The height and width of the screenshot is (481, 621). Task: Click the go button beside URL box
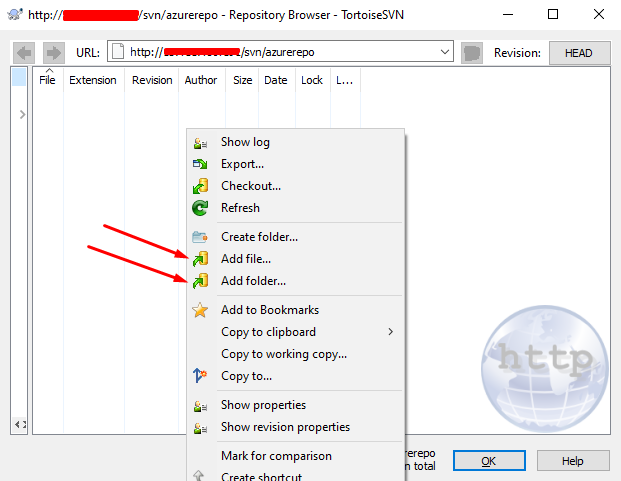point(472,53)
